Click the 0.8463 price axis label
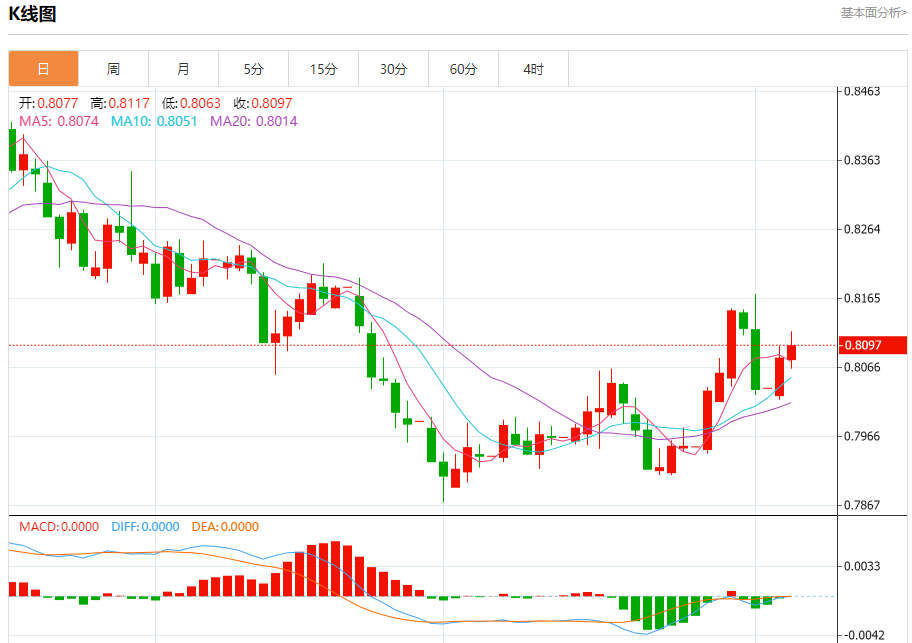912x643 pixels. click(x=862, y=91)
